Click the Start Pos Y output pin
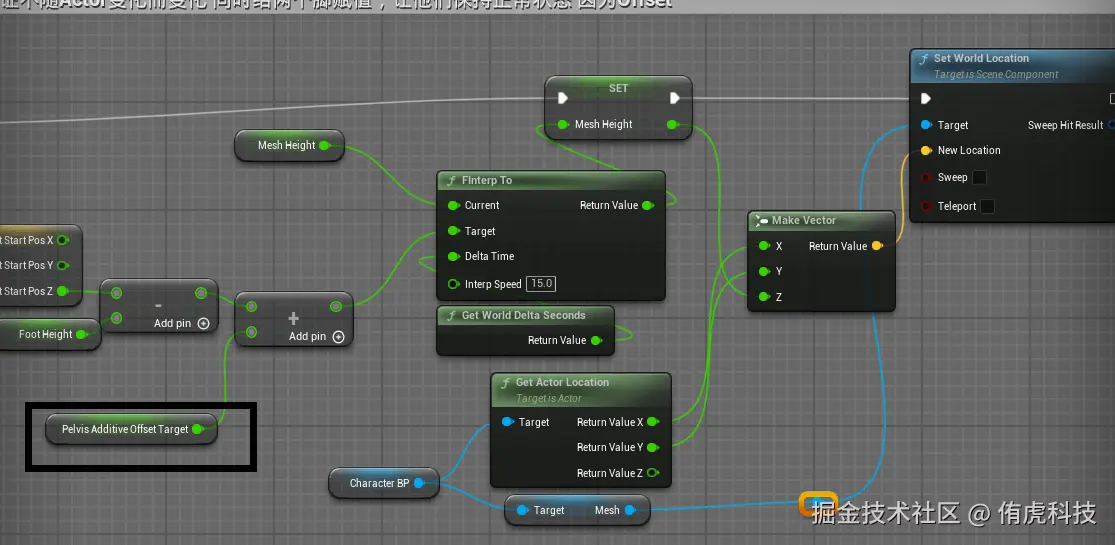This screenshot has width=1115, height=545. [63, 265]
